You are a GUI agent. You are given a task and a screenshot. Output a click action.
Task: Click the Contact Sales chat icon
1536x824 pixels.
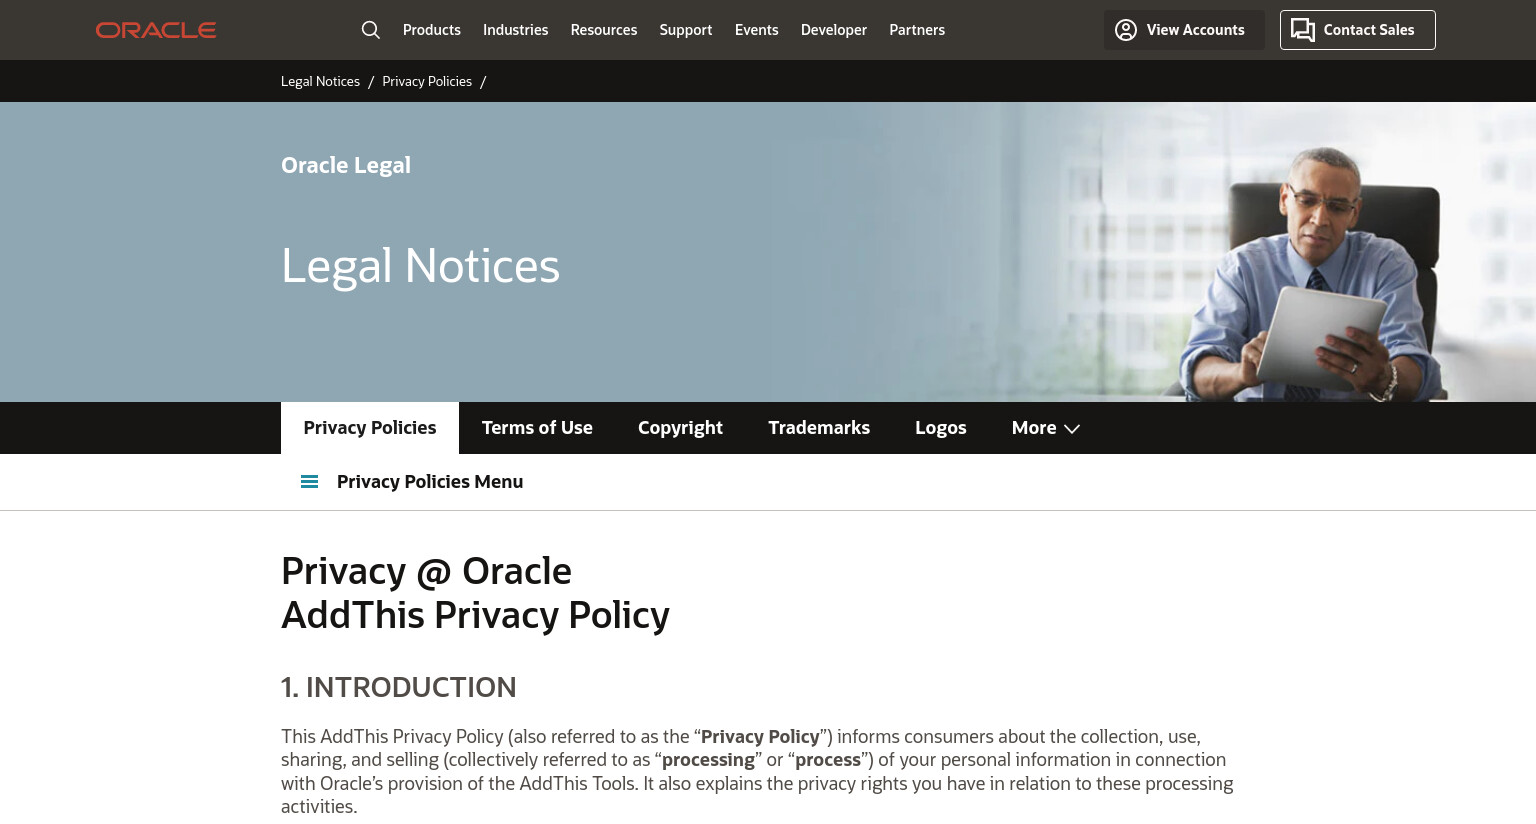[1302, 30]
